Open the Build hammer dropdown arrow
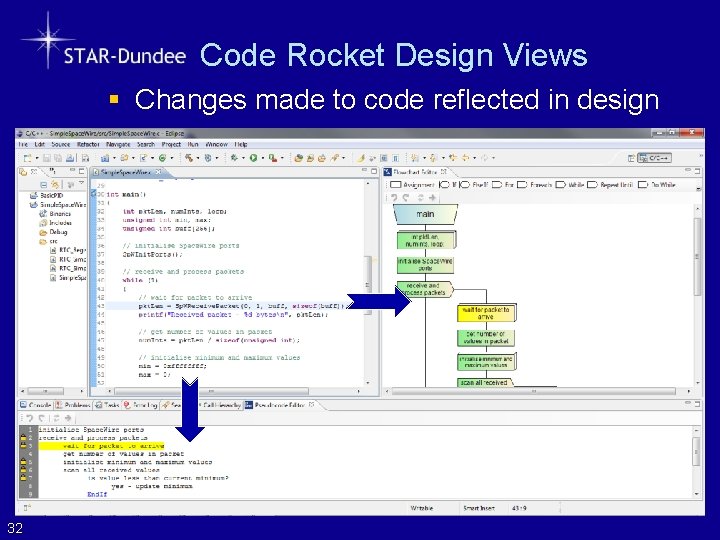Screen dimensions: 720x540 point(197,158)
